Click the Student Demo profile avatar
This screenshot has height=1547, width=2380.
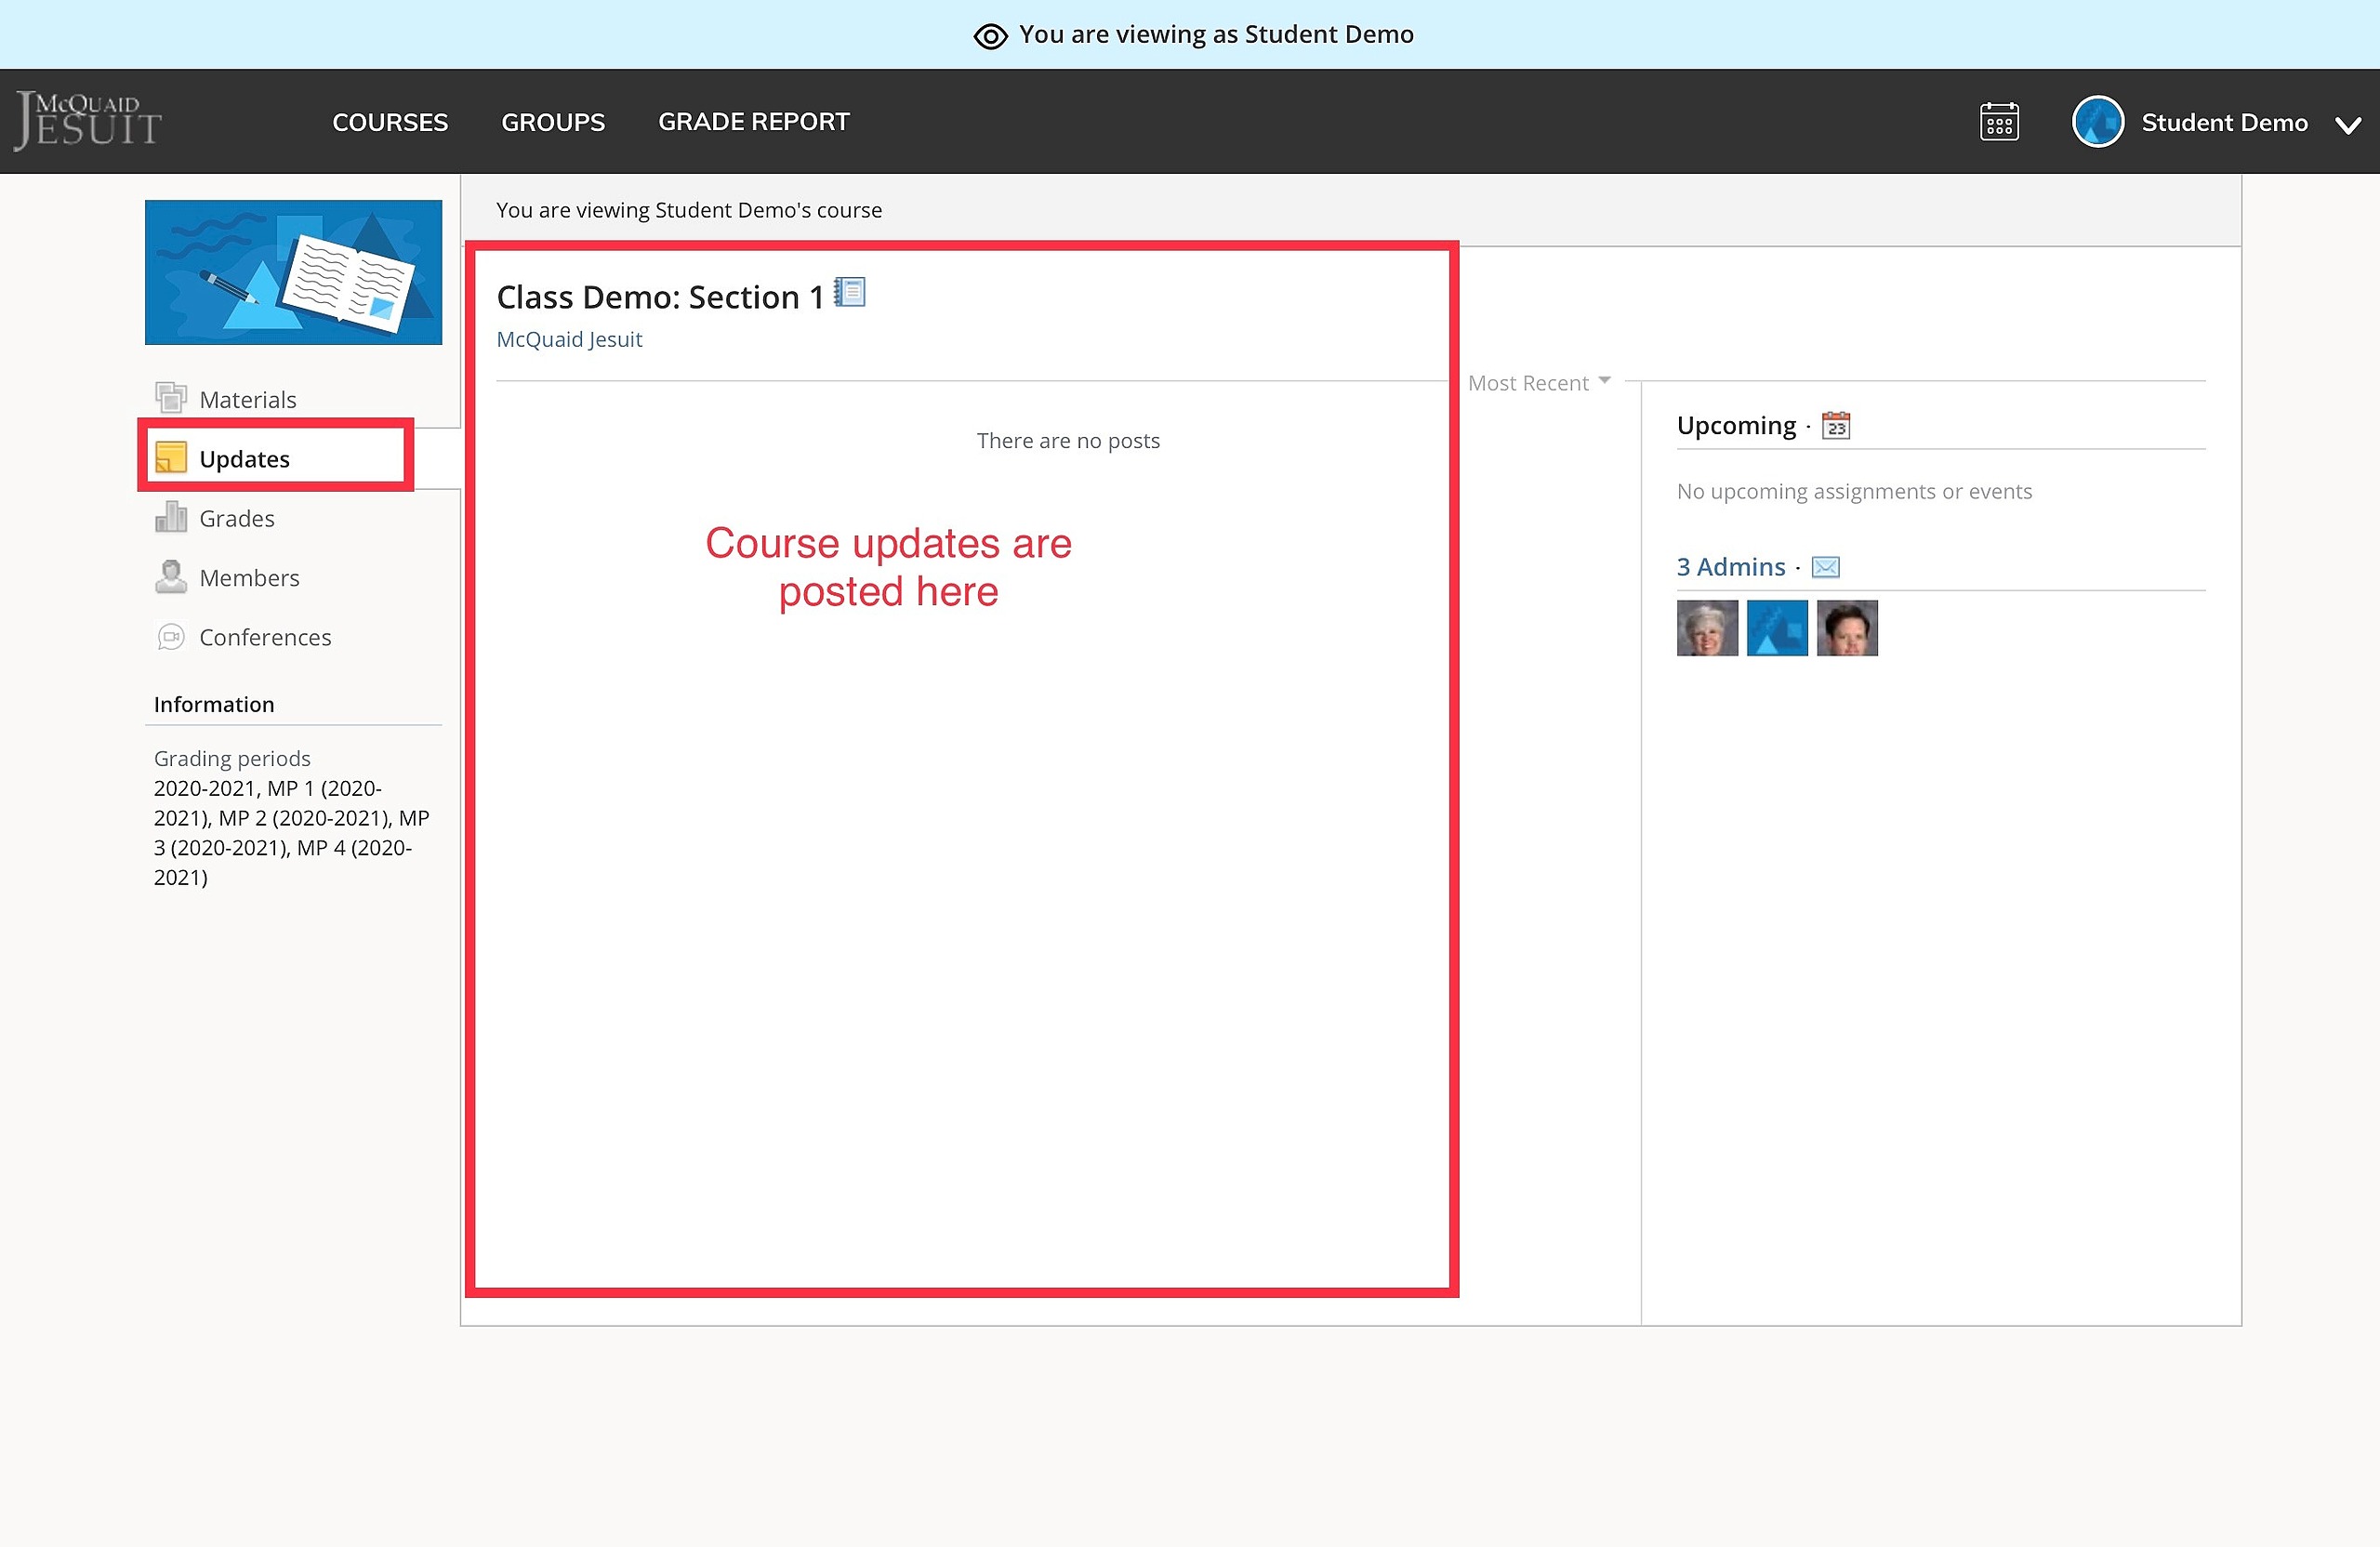pos(2098,122)
